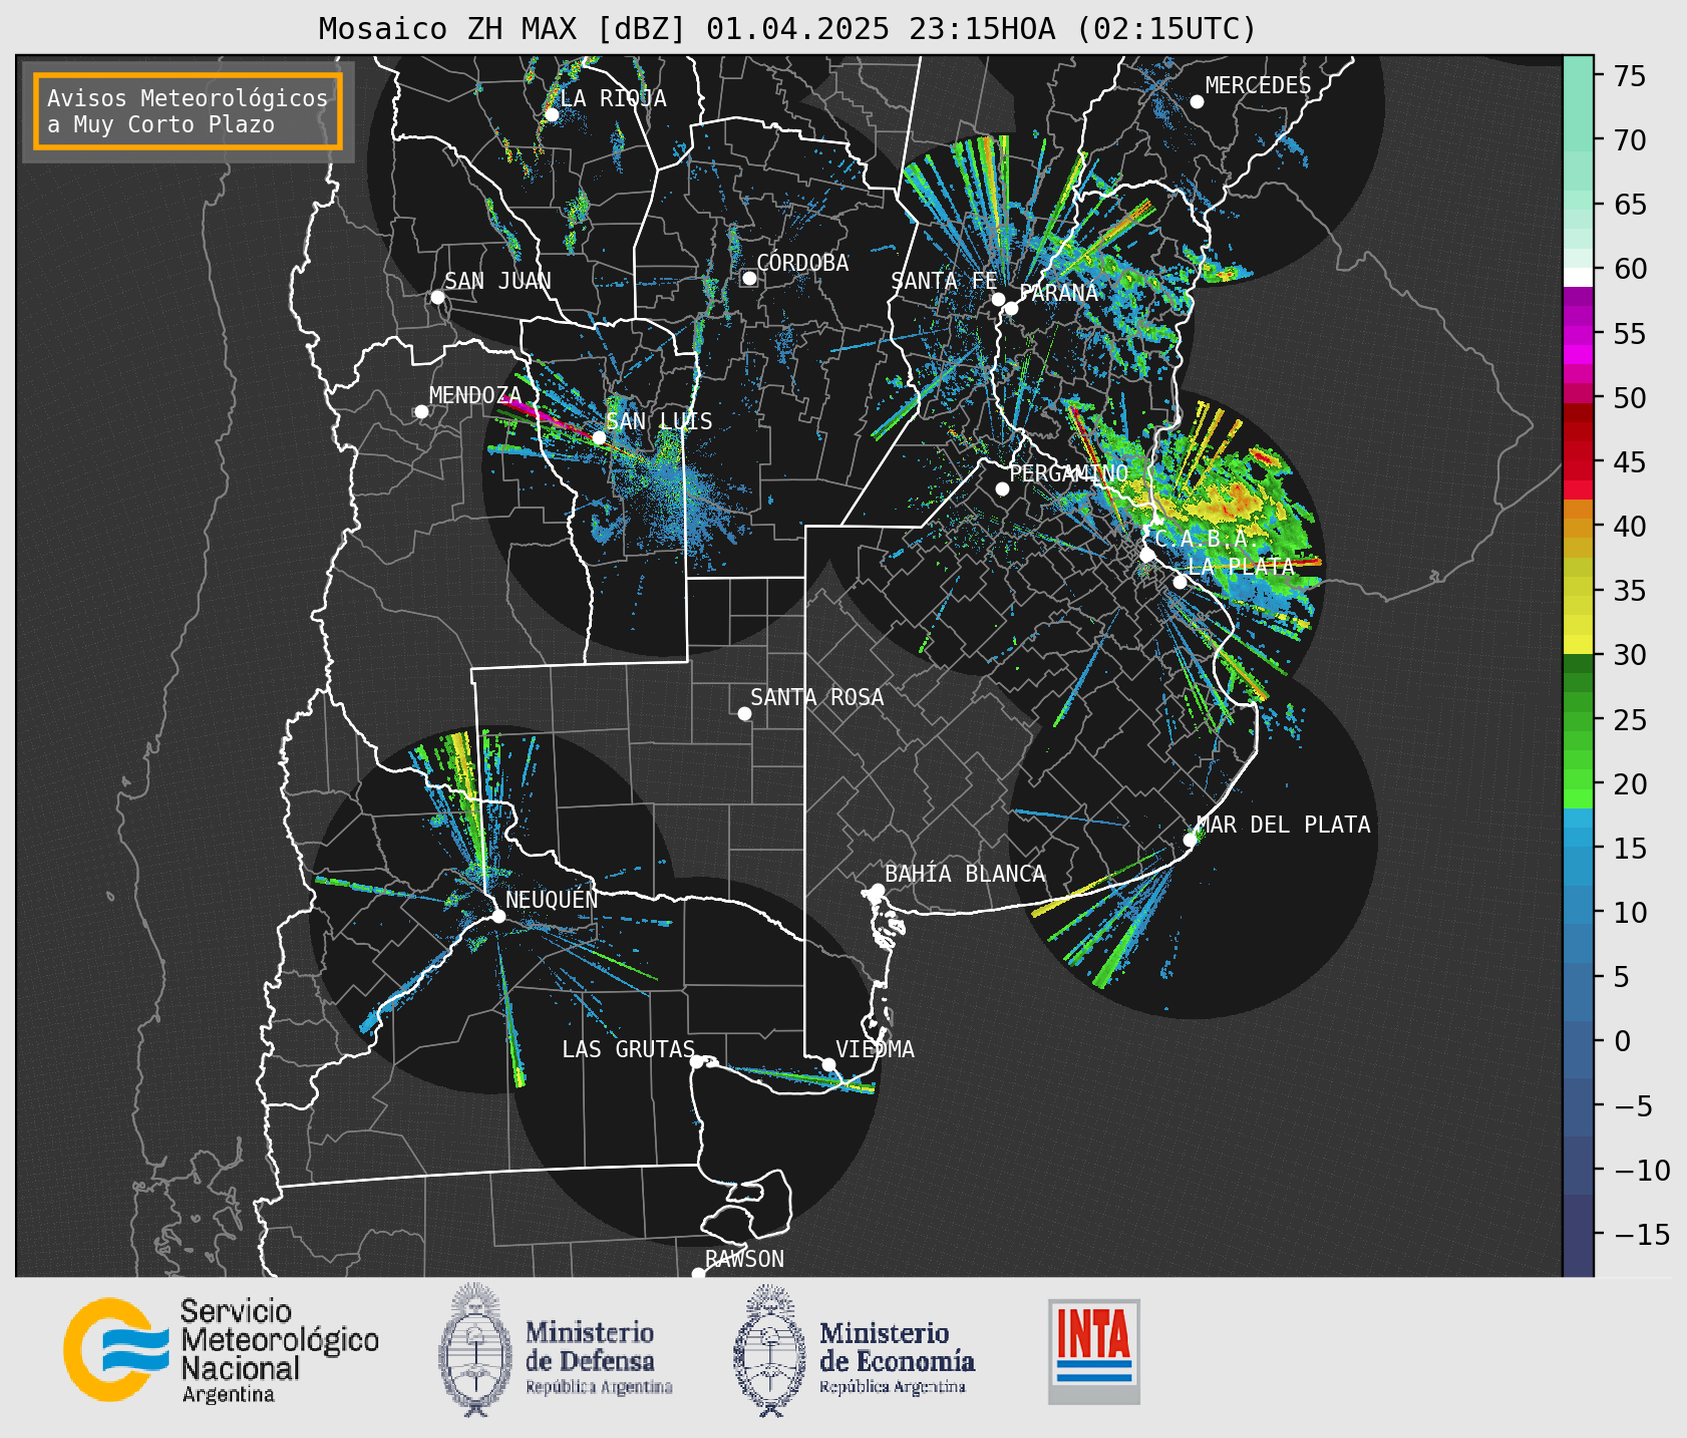The width and height of the screenshot is (1687, 1438).
Task: Click the SAN LUIS city label
Action: click(x=660, y=421)
